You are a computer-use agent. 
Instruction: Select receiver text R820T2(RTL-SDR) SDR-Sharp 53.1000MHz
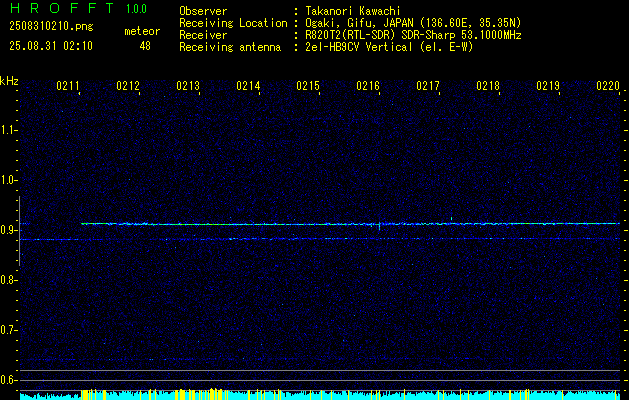point(414,35)
